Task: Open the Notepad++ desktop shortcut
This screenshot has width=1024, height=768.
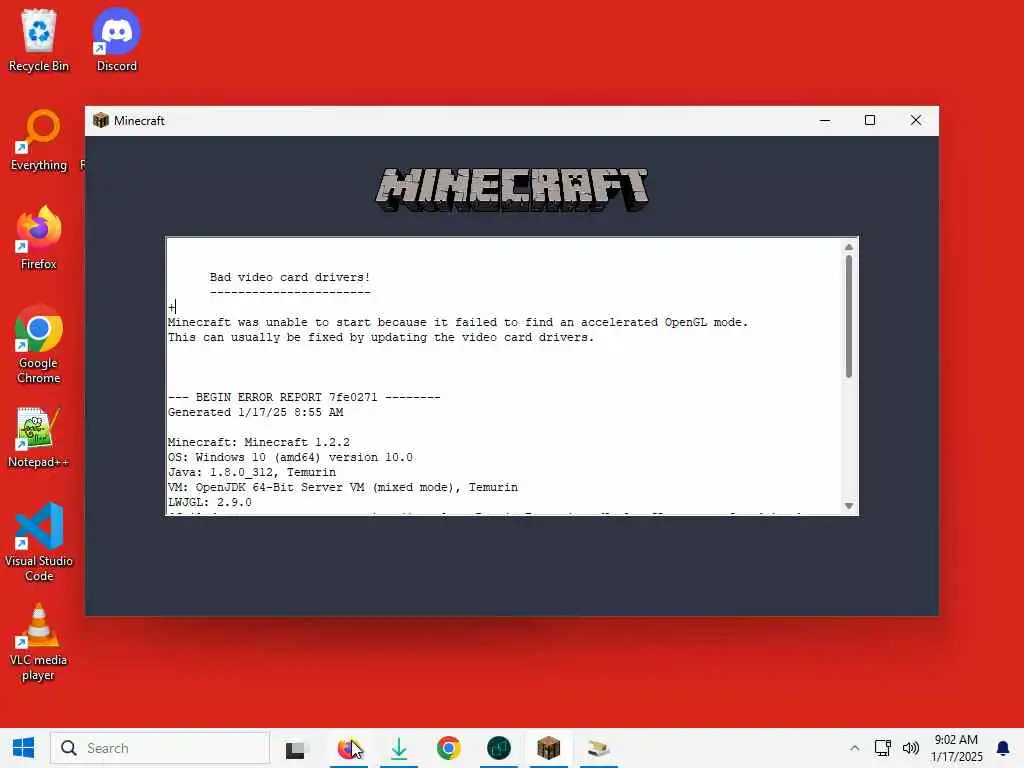Action: click(39, 438)
